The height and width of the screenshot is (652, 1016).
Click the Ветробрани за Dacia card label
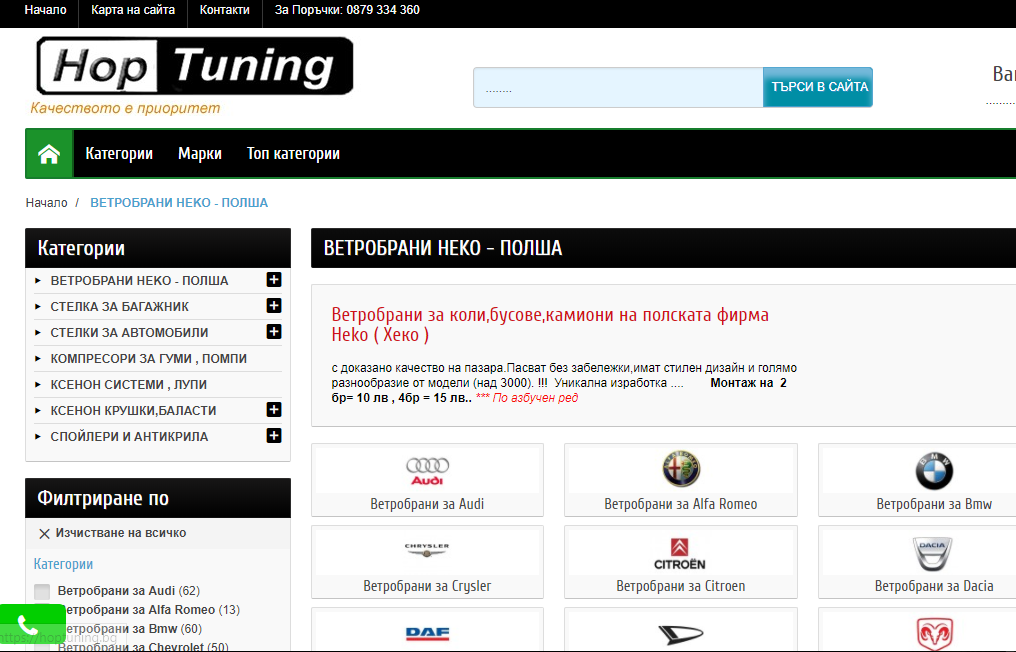pos(934,586)
